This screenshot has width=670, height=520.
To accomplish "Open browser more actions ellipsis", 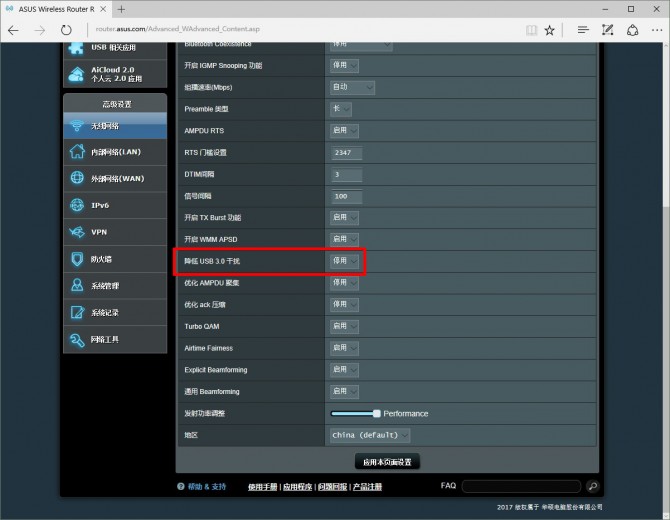I will (657, 30).
